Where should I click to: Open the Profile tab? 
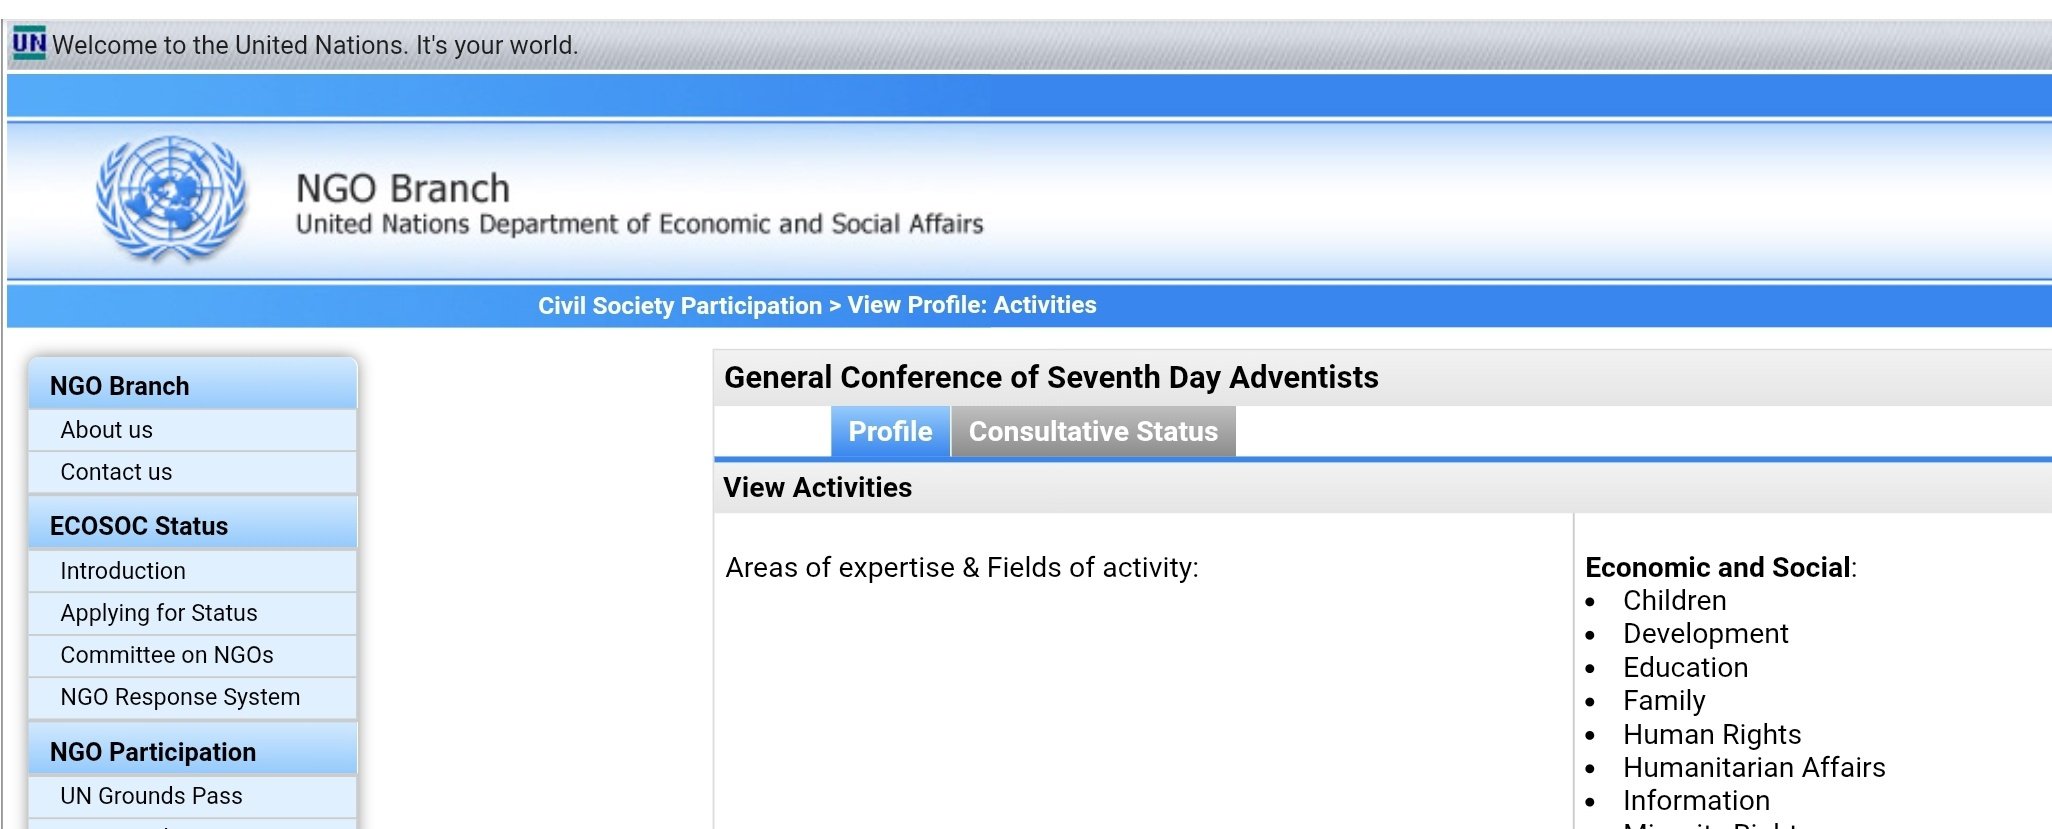(x=890, y=432)
